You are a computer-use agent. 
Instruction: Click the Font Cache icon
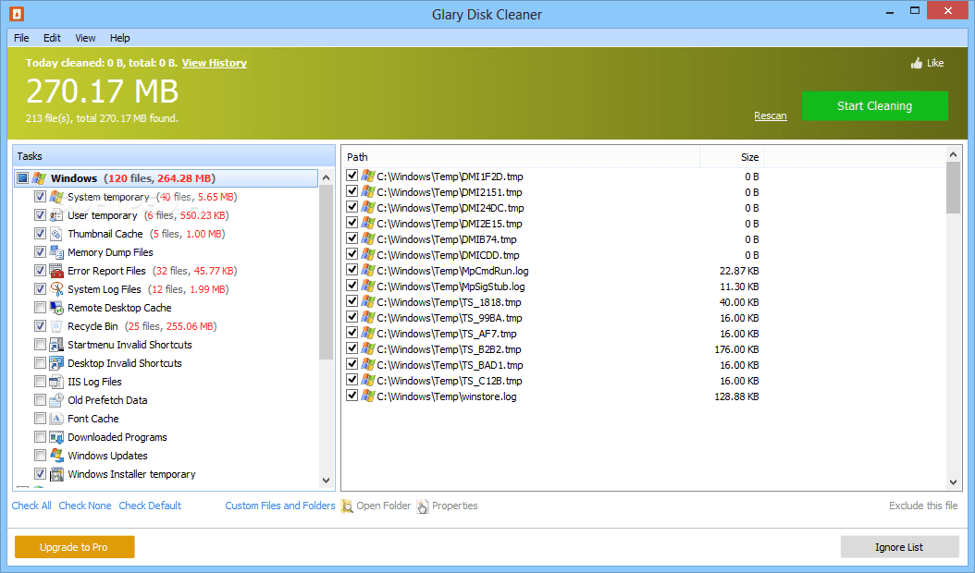point(57,419)
